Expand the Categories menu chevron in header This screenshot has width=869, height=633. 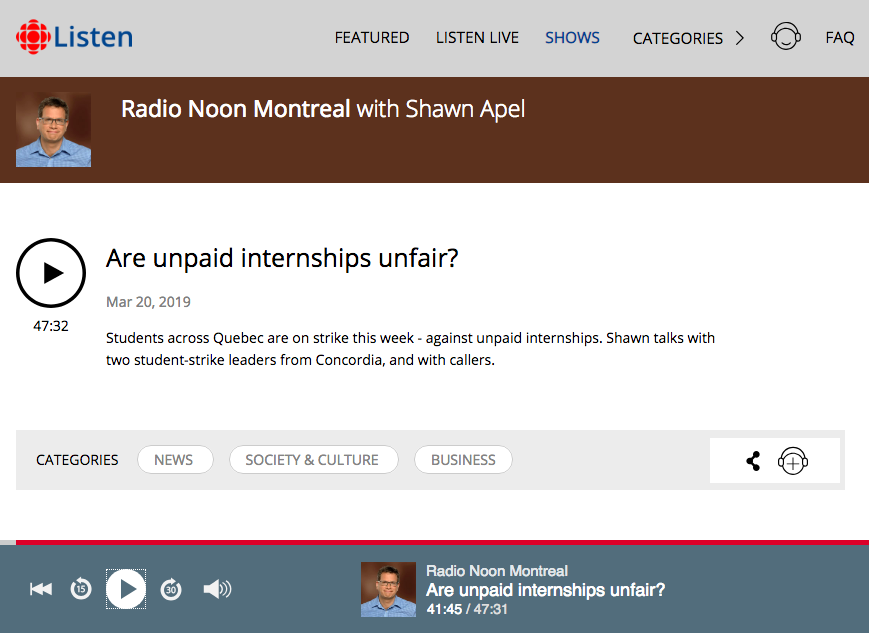pyautogui.click(x=740, y=38)
